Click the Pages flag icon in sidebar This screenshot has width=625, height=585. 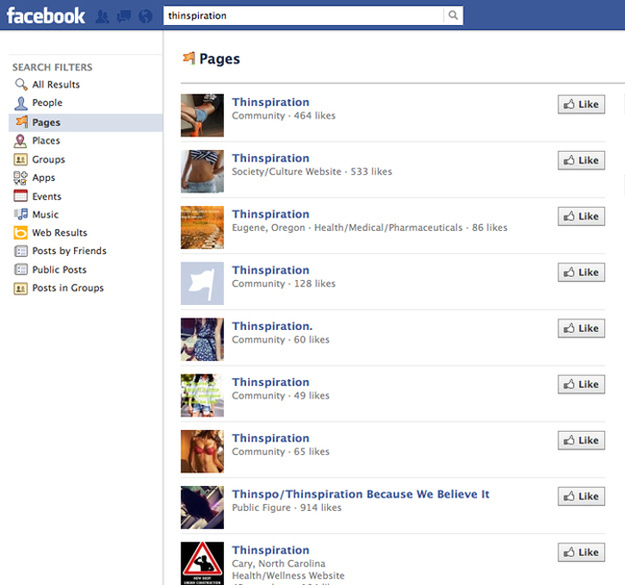tap(22, 122)
